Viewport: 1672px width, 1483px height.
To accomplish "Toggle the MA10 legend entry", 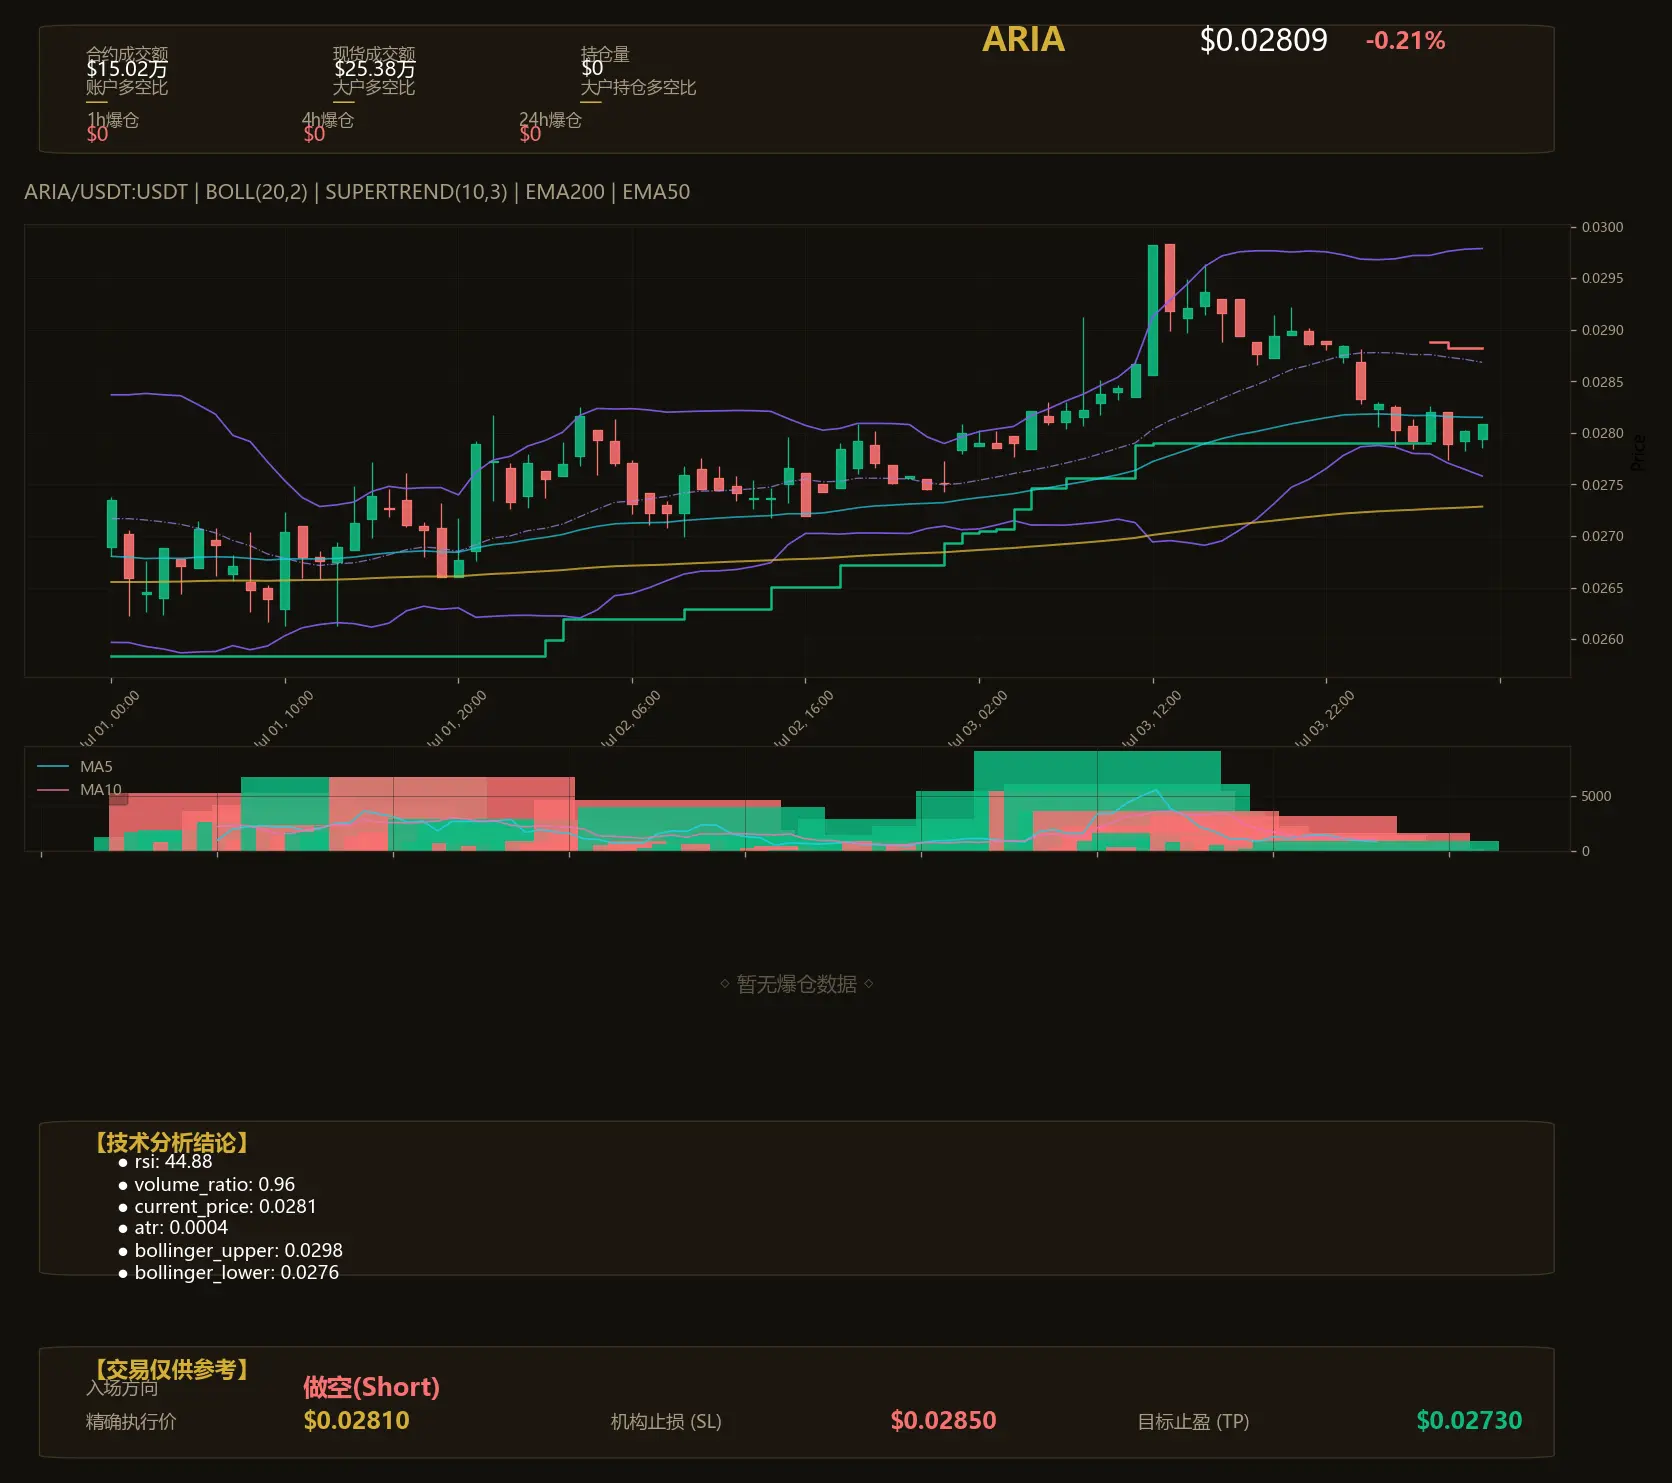I will pyautogui.click(x=79, y=790).
